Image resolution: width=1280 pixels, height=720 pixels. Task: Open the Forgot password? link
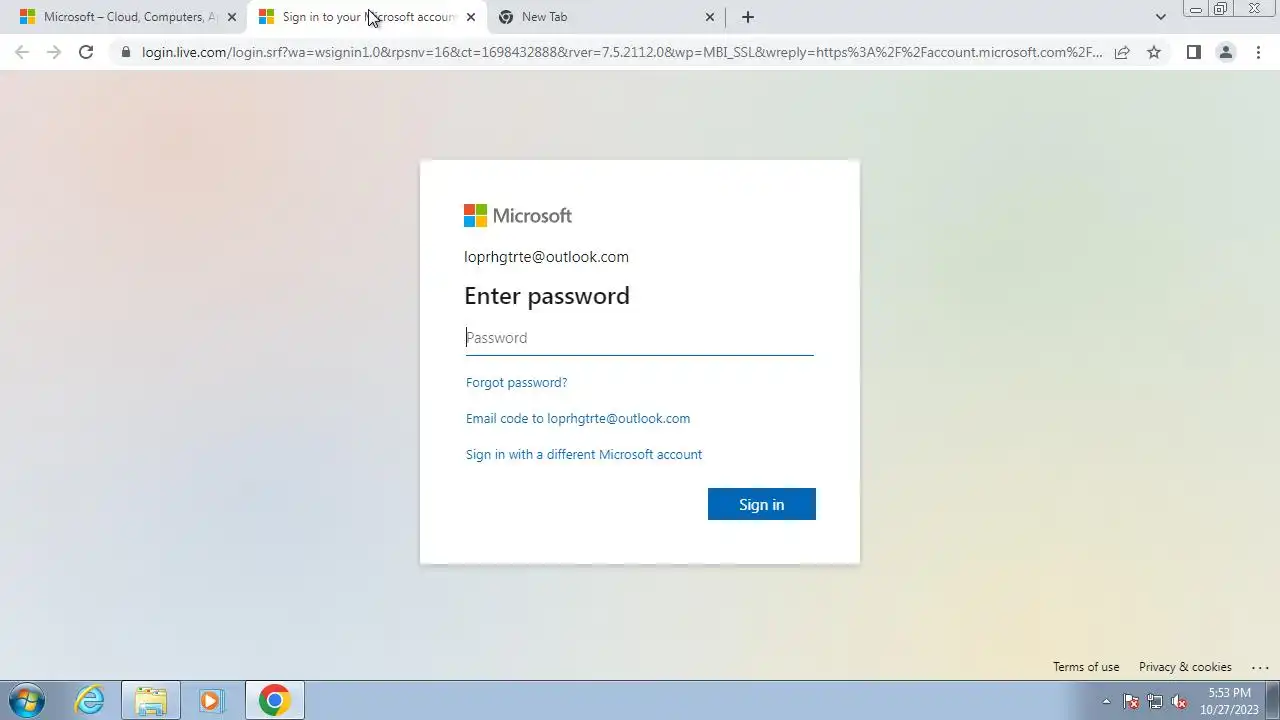[516, 382]
